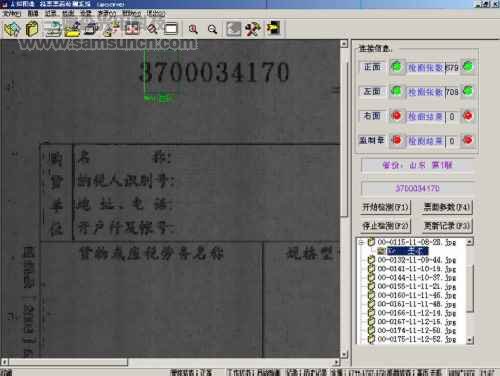Viewport: 500px width, 376px height.
Task: Select file 00-0144-11-10 in list
Action: (417, 277)
